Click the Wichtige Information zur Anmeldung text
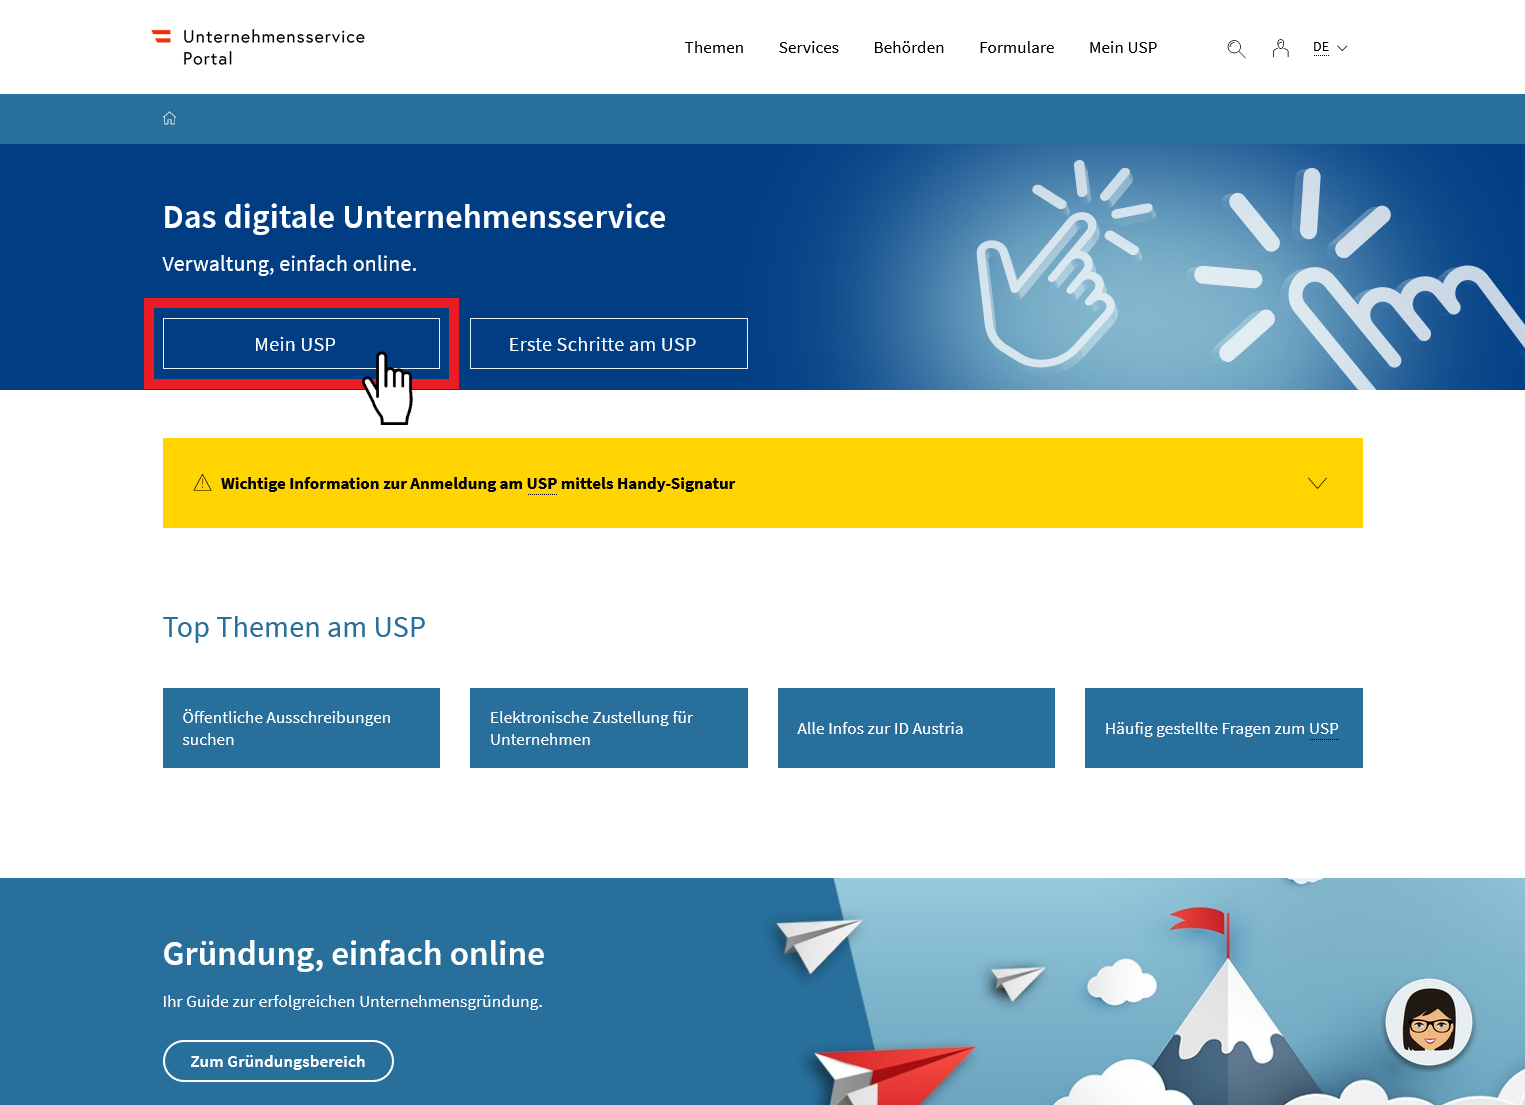Viewport: 1525px width, 1105px height. [x=478, y=484]
